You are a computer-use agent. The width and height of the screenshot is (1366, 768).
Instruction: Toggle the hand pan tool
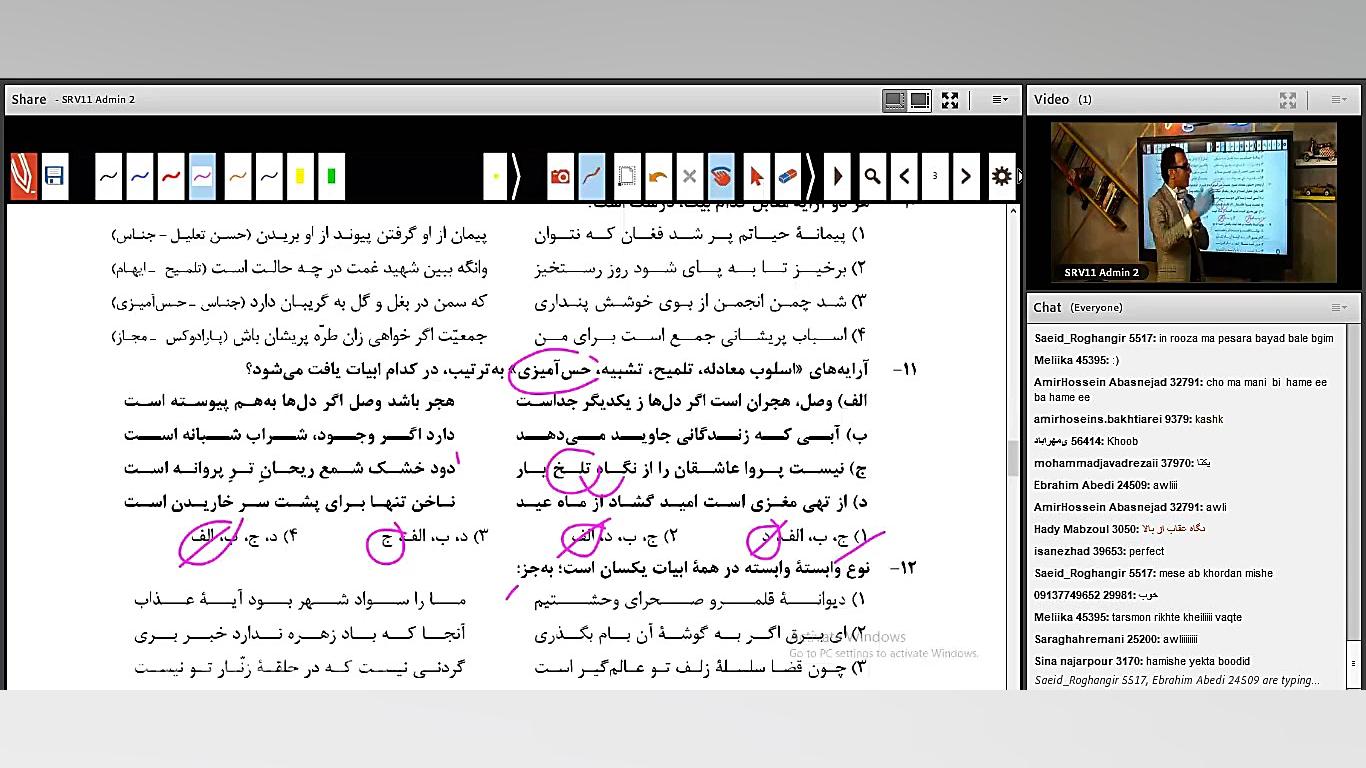[722, 176]
